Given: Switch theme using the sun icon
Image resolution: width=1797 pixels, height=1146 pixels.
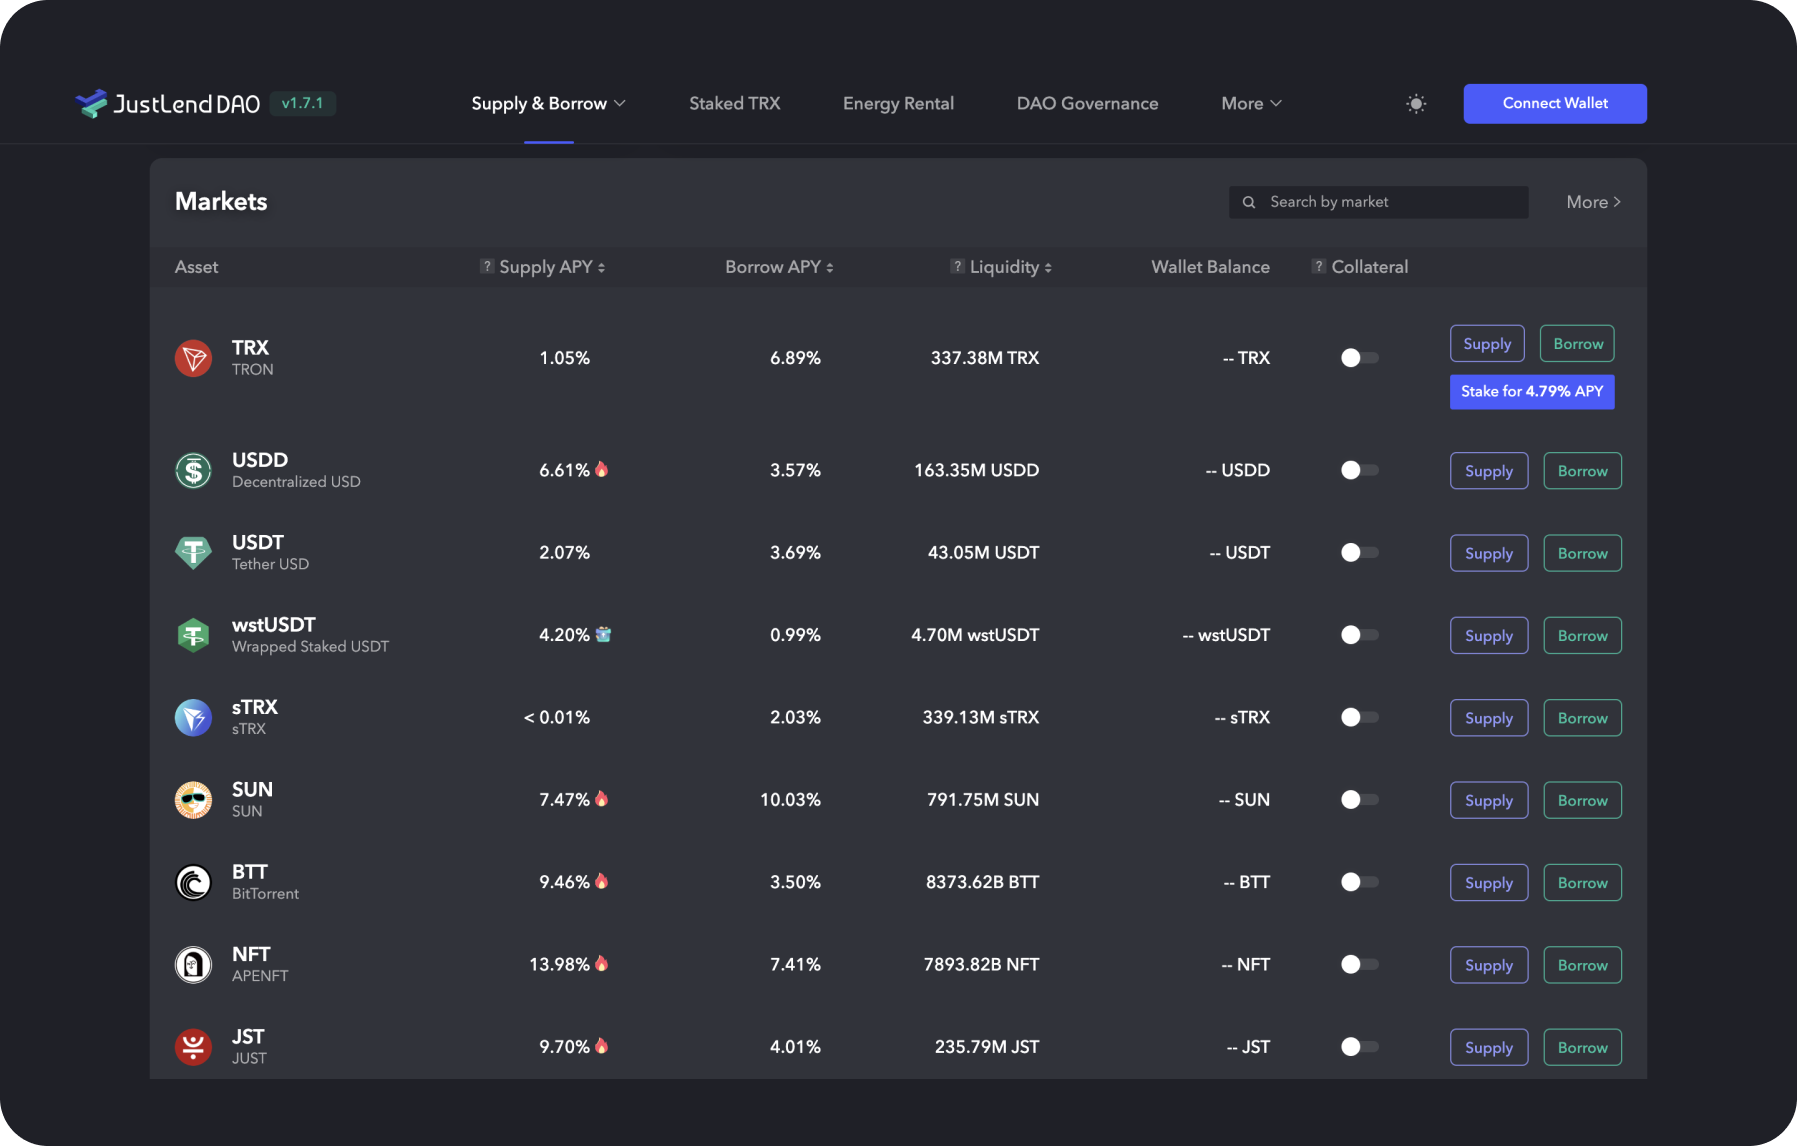Looking at the screenshot, I should pyautogui.click(x=1416, y=103).
